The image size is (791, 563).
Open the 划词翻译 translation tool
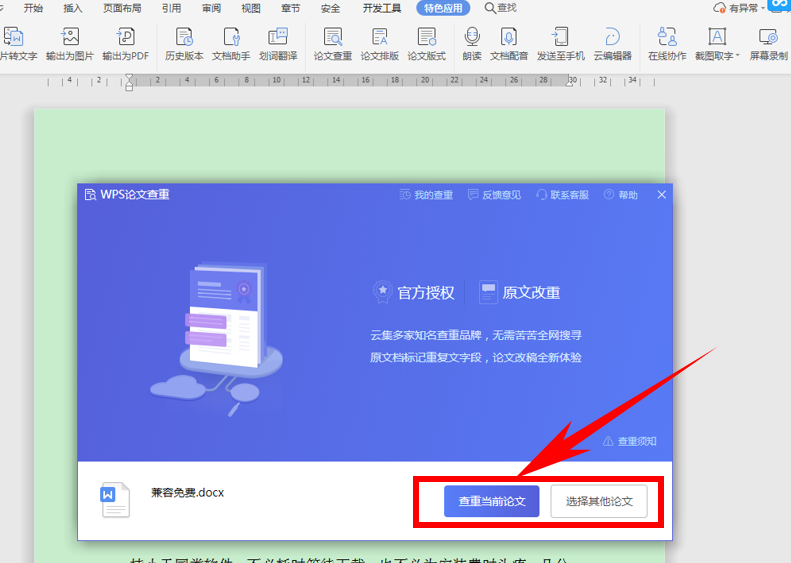278,44
